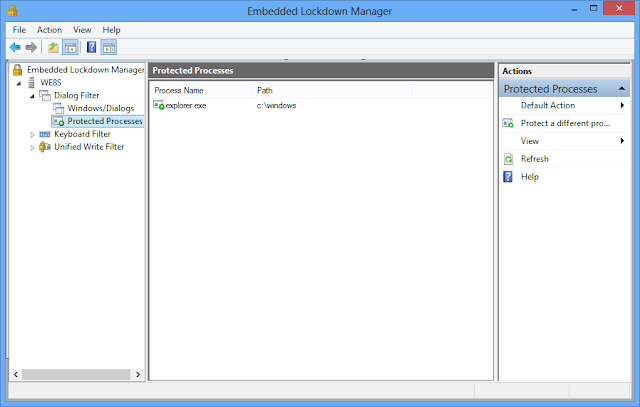Expand the Keyboard Filter tree node

(32, 135)
